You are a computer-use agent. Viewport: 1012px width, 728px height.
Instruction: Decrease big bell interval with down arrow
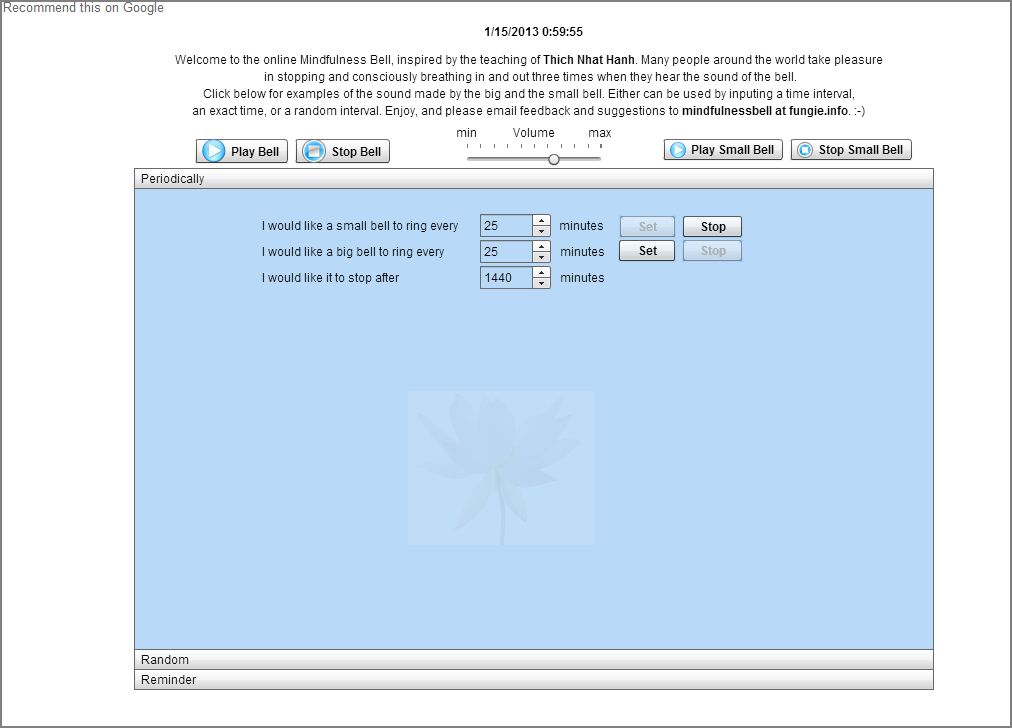(x=541, y=257)
